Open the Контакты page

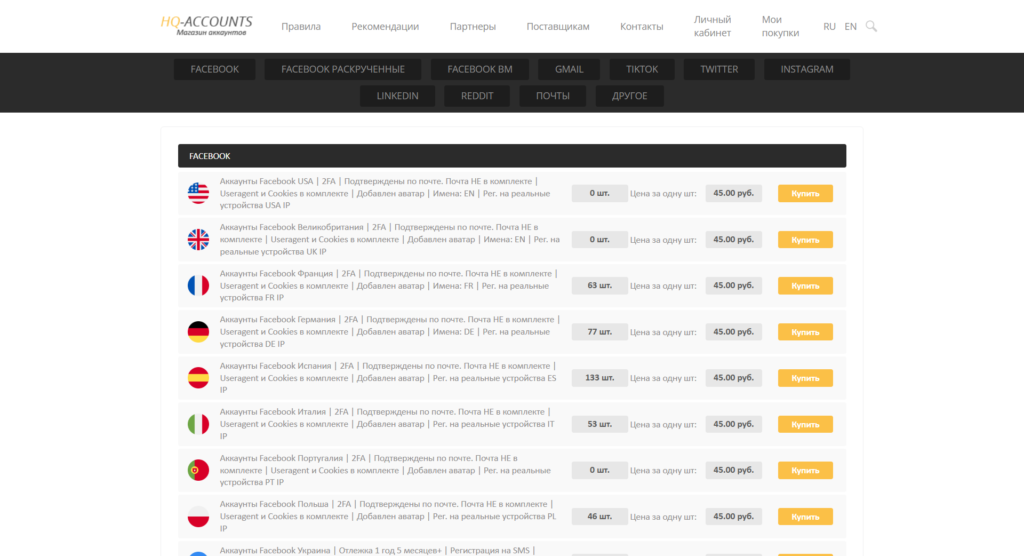click(x=641, y=26)
